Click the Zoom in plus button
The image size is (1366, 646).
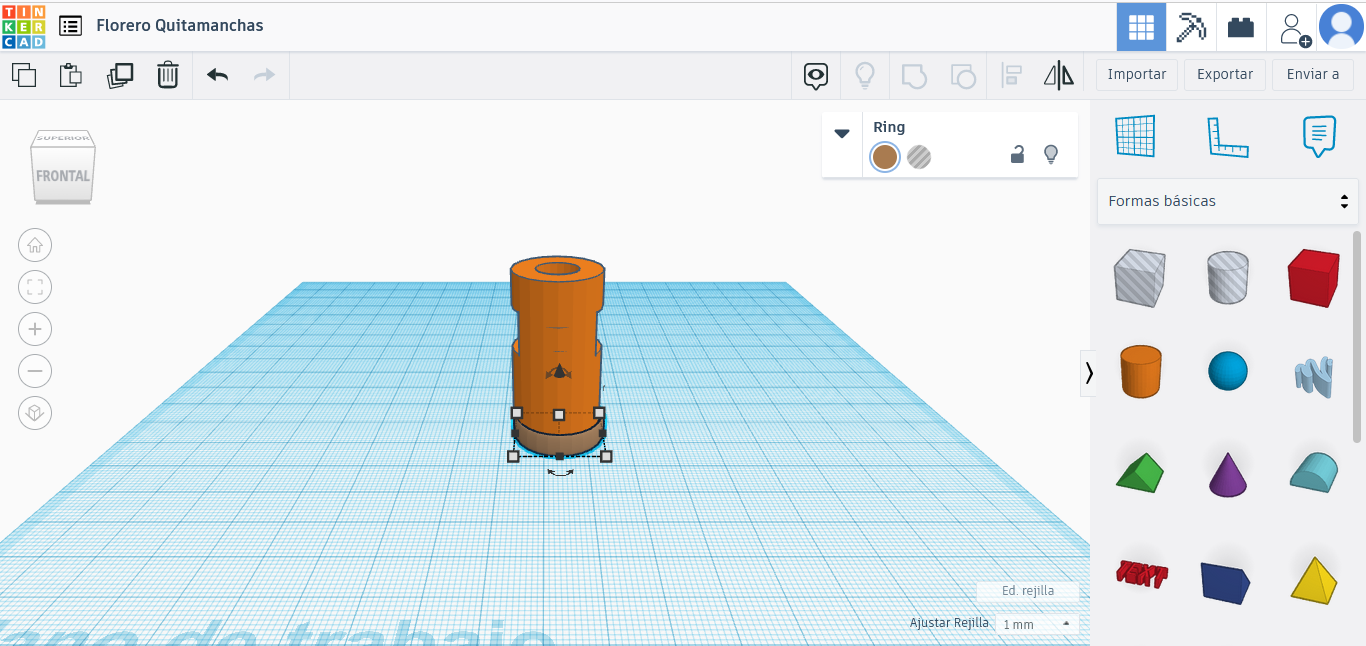click(35, 329)
